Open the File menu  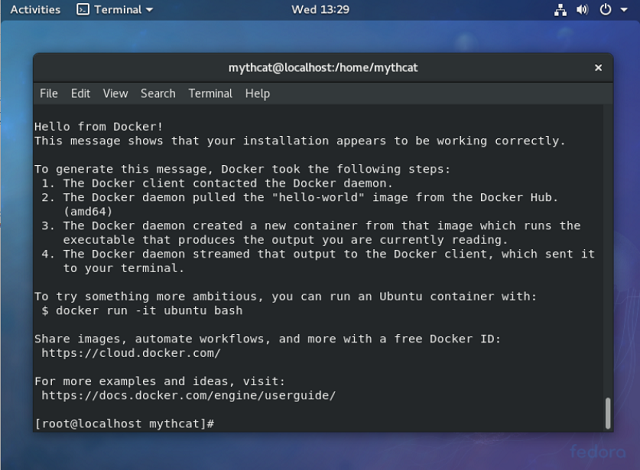(49, 93)
